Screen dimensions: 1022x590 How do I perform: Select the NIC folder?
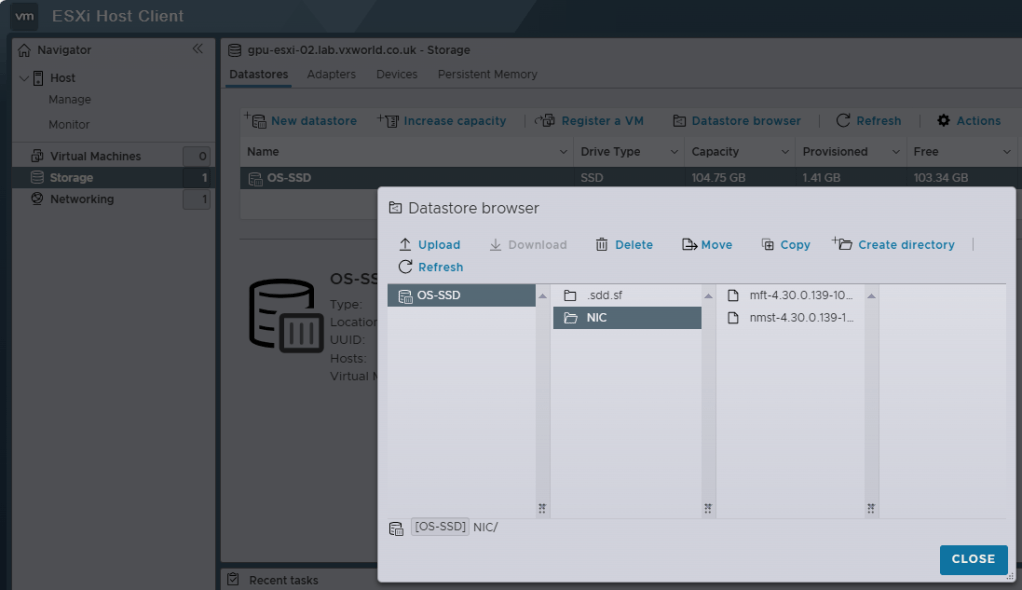click(x=596, y=318)
